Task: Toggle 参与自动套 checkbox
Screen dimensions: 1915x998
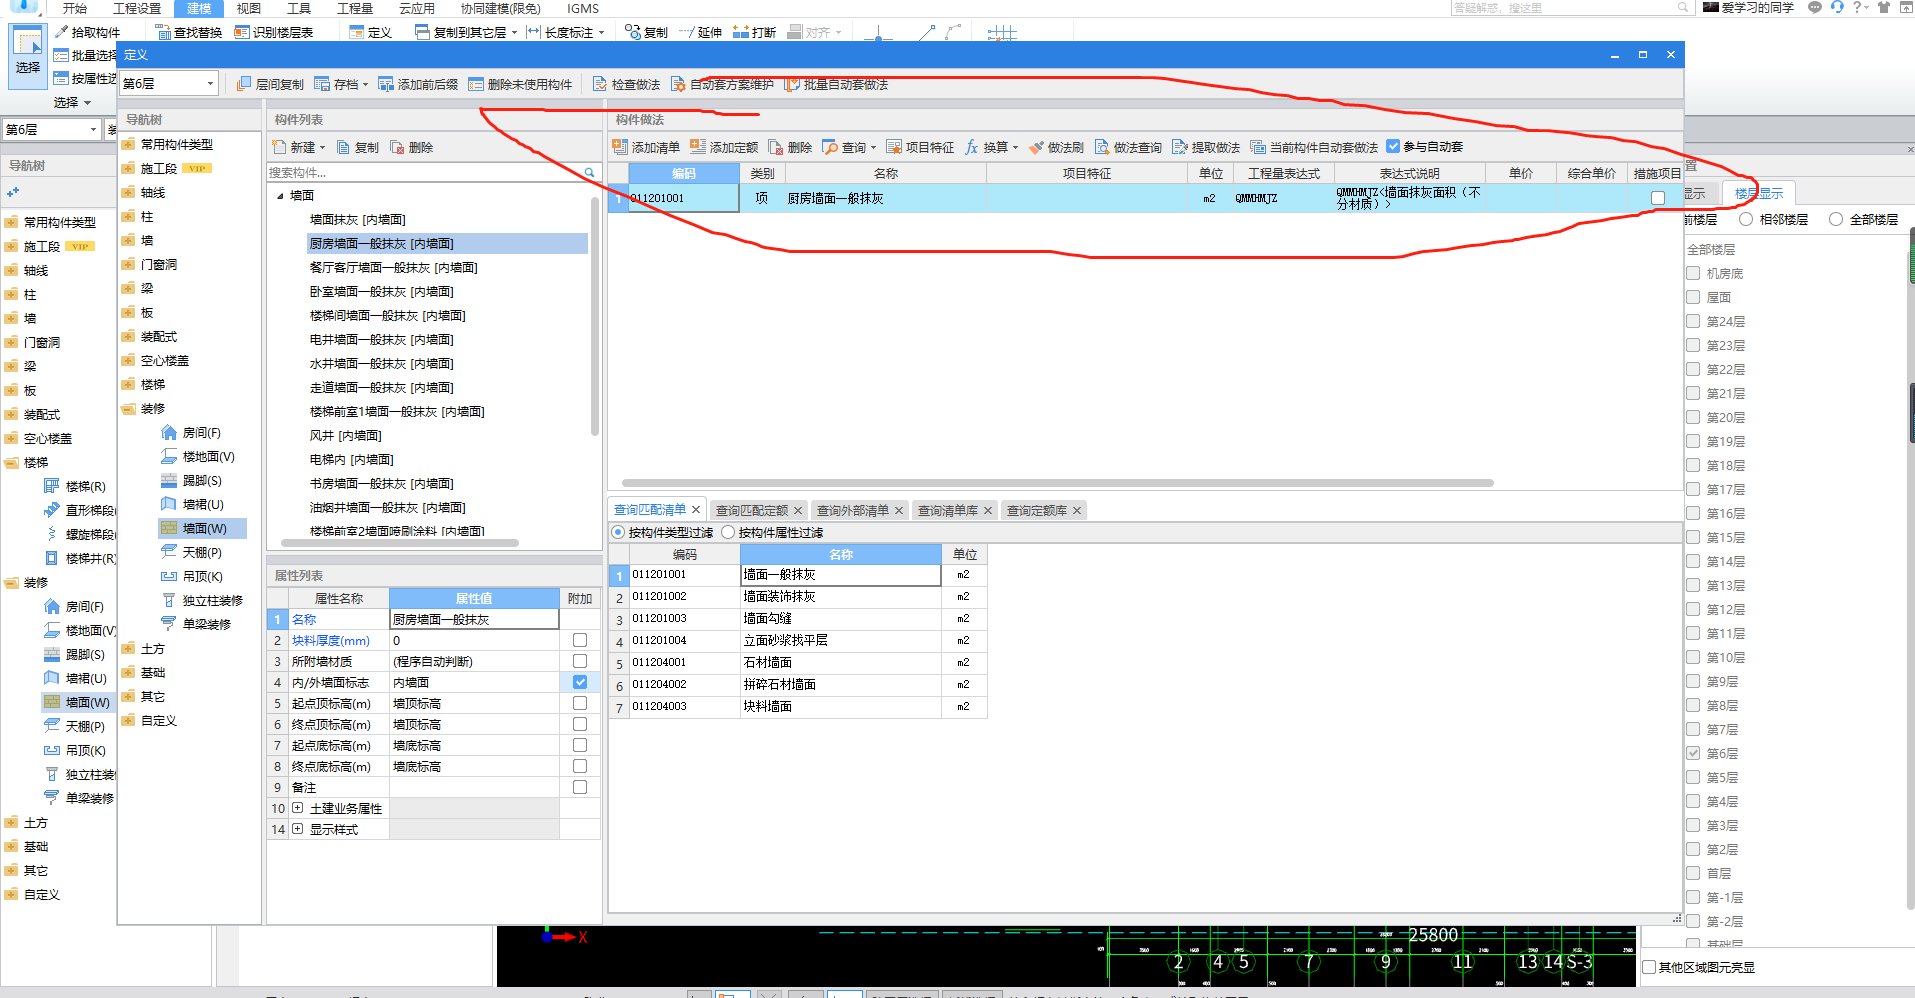Action: (x=1393, y=147)
